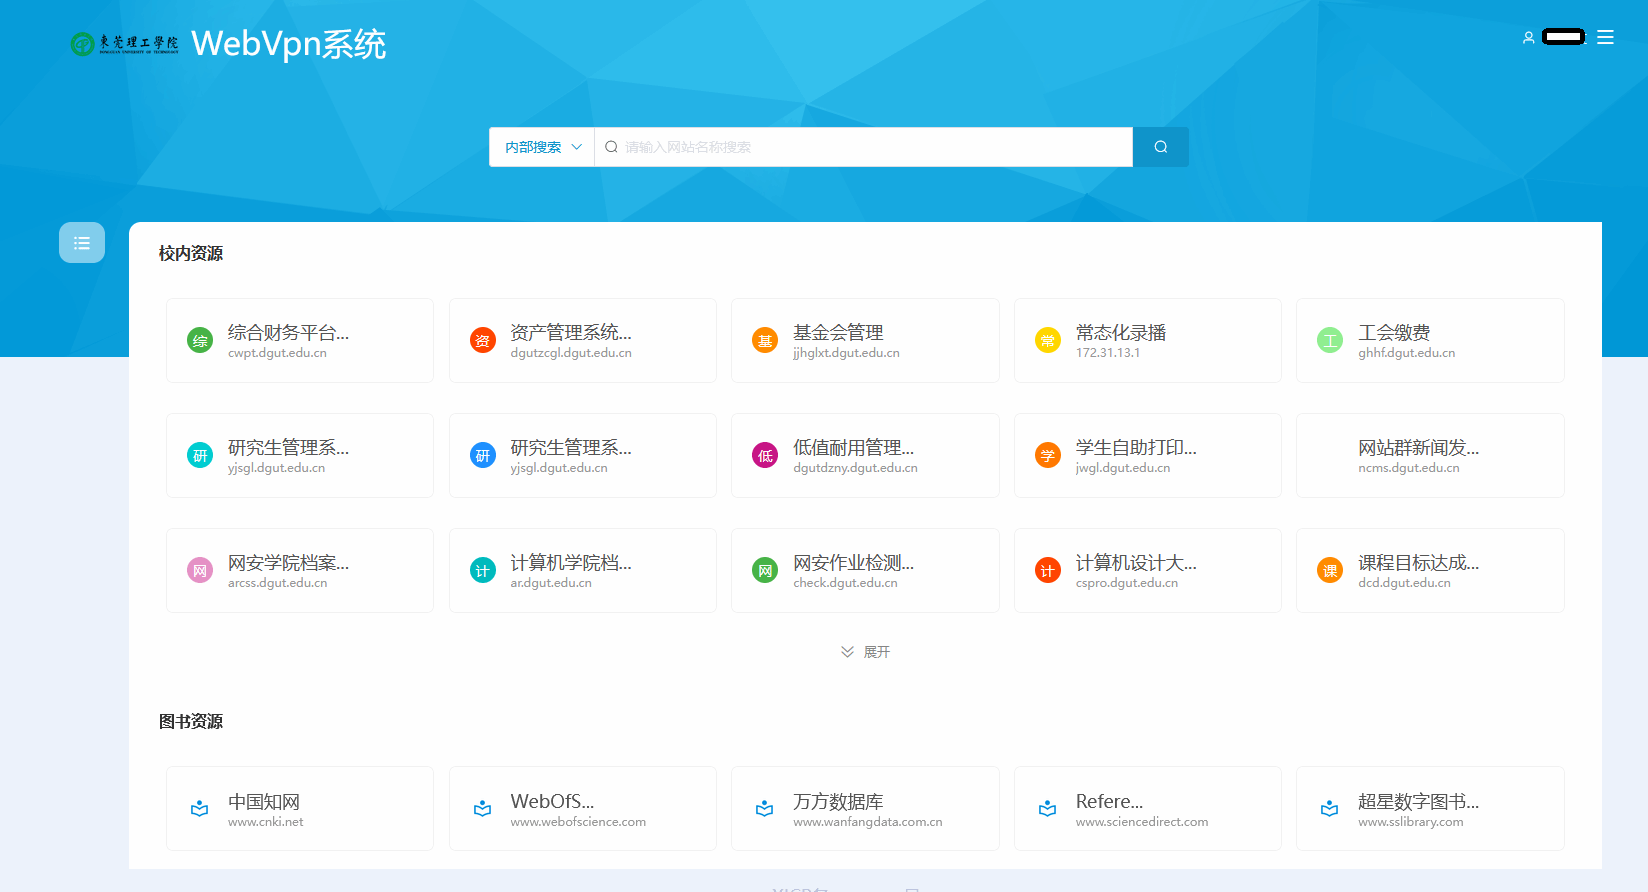
Task: Click the www.cnki.net address text
Action: (265, 822)
